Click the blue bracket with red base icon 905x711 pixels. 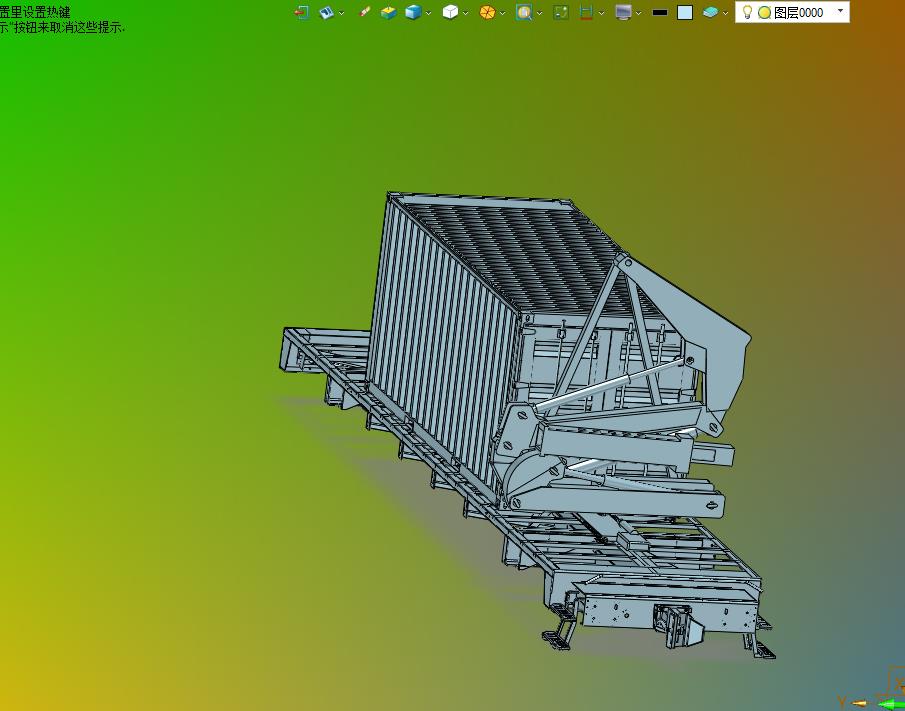[x=586, y=12]
